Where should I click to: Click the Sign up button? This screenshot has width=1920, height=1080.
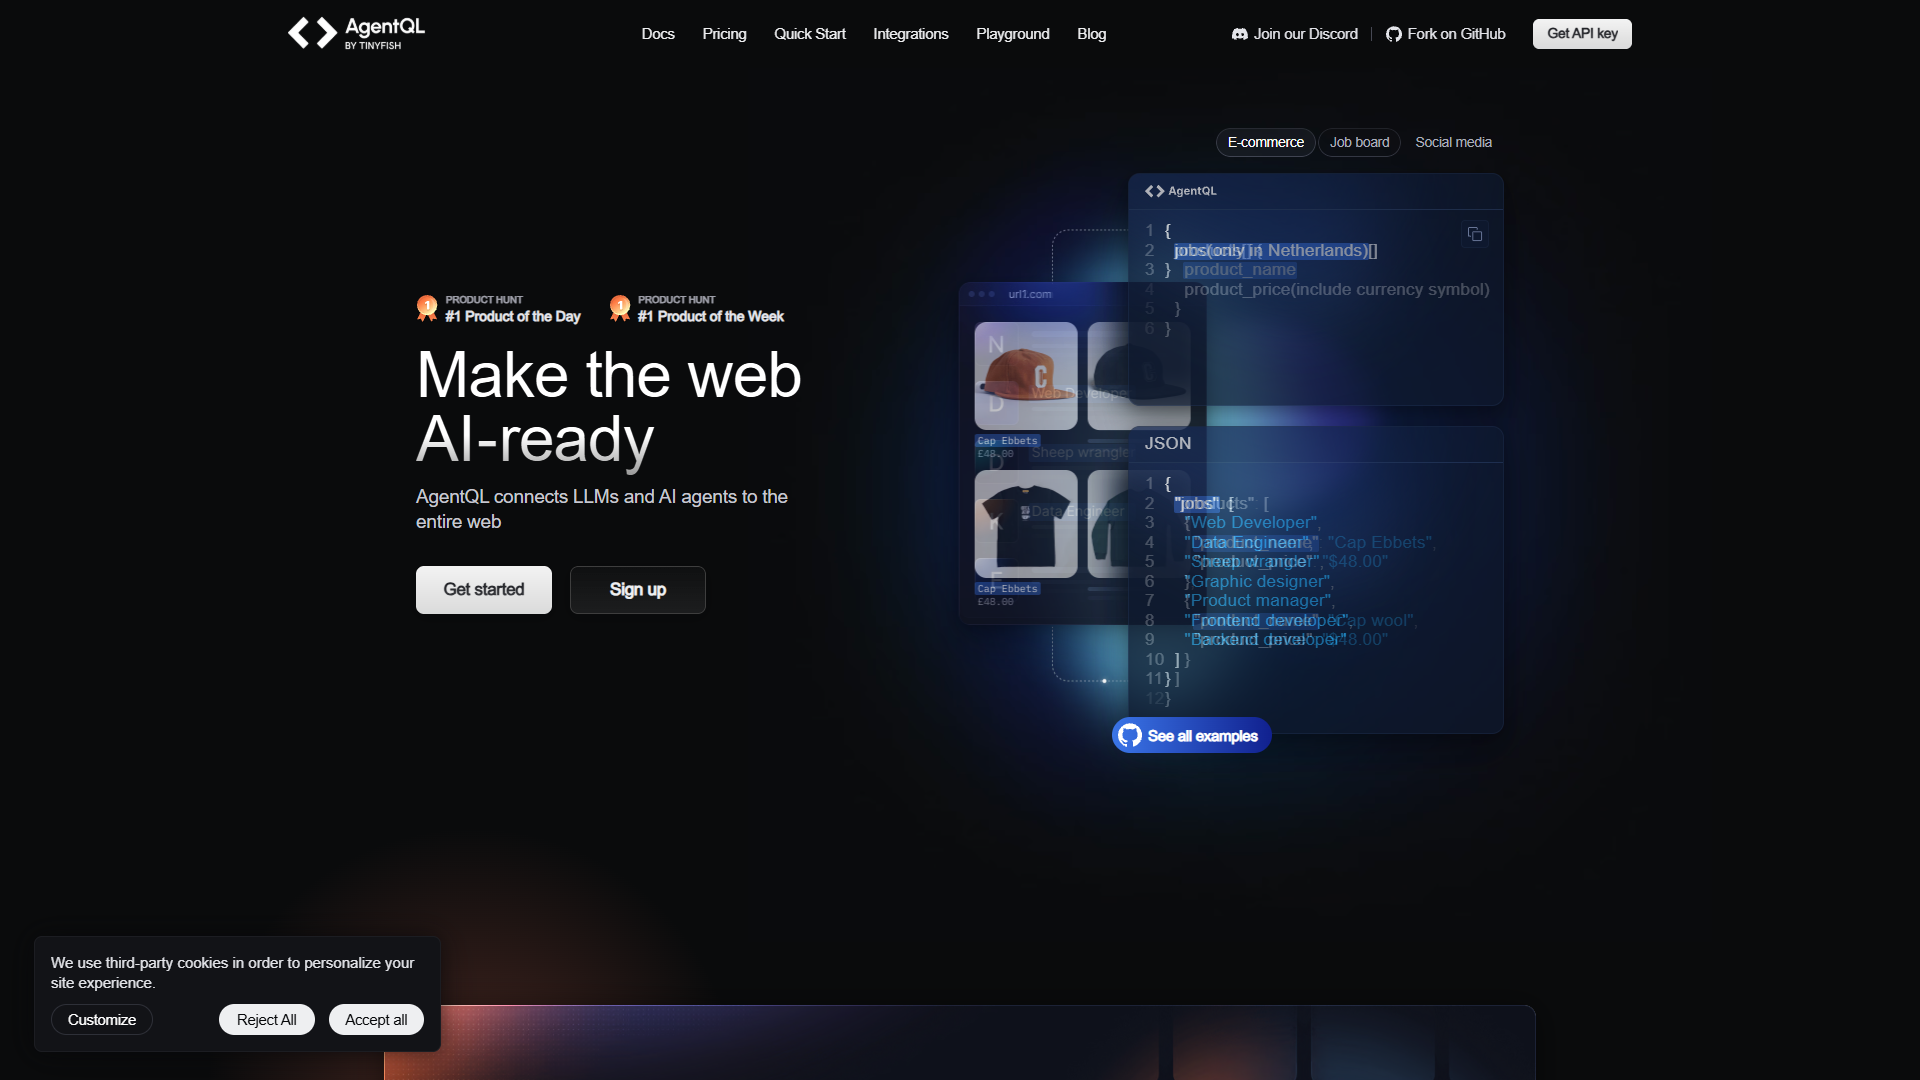coord(638,590)
